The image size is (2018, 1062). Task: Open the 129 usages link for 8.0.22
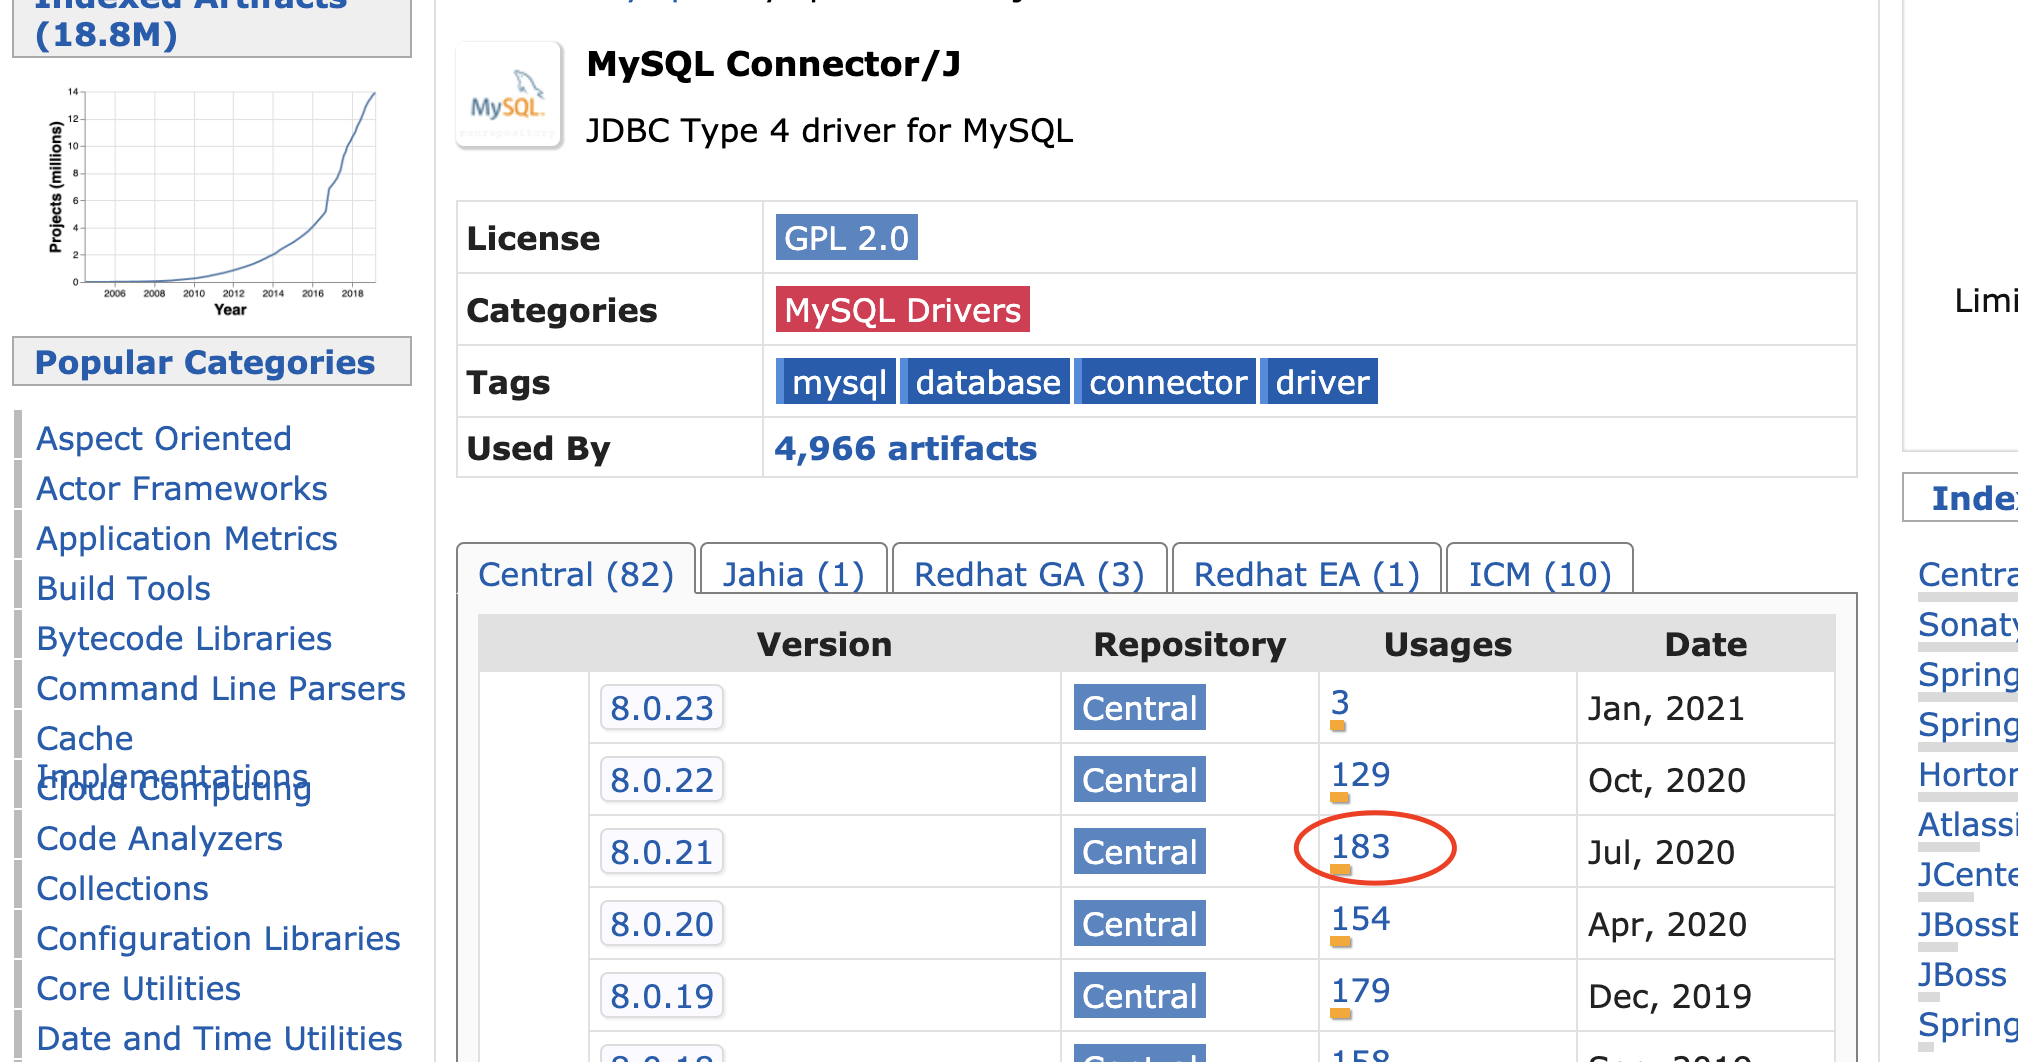pyautogui.click(x=1360, y=775)
